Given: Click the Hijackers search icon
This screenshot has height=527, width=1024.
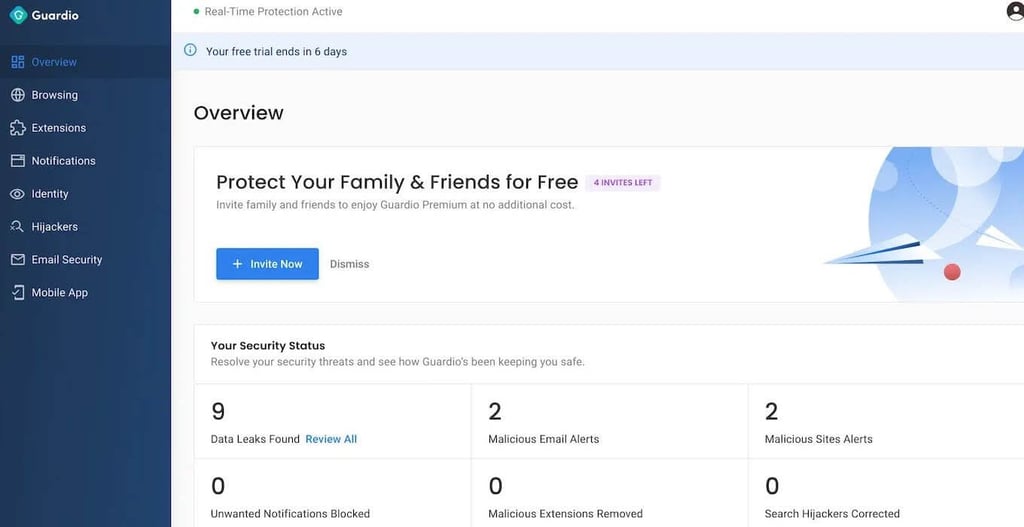Looking at the screenshot, I should pyautogui.click(x=18, y=227).
